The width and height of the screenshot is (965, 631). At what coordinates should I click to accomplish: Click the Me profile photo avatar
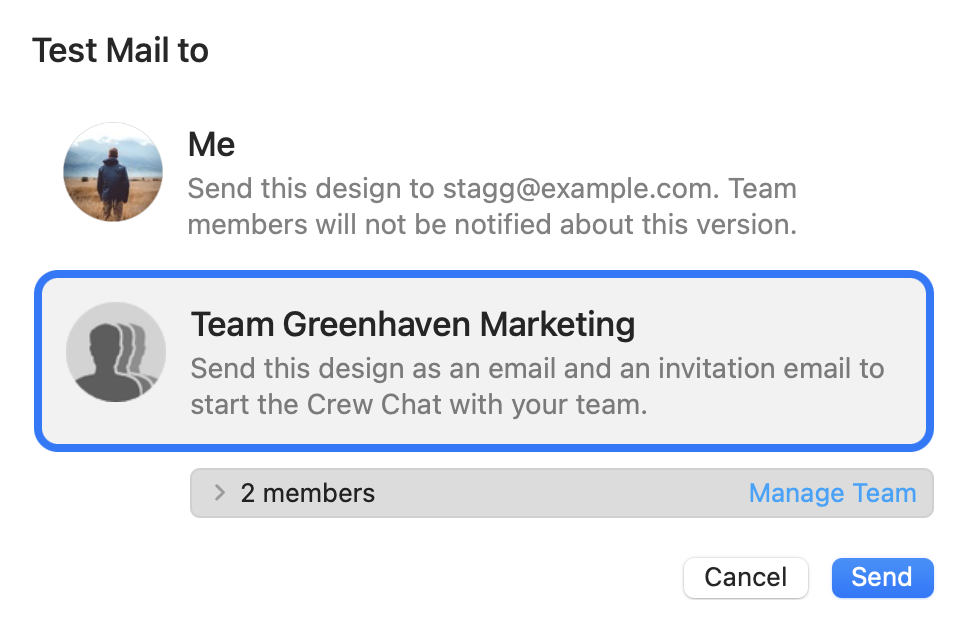click(113, 172)
